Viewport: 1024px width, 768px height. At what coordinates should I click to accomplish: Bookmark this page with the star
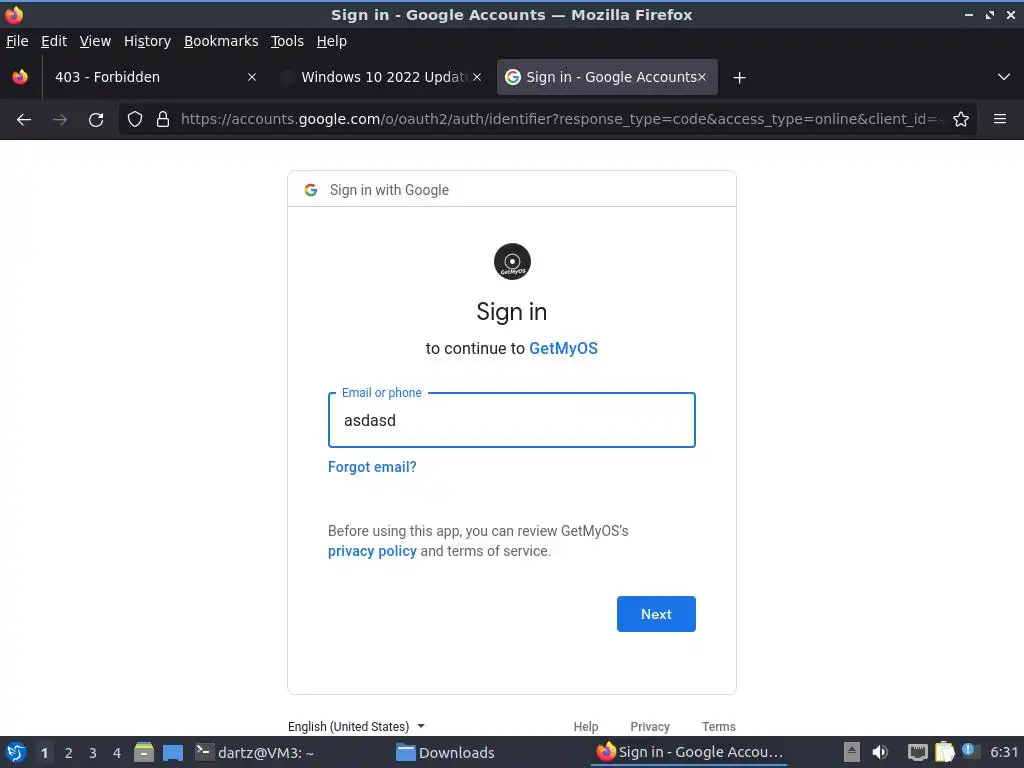961,120
